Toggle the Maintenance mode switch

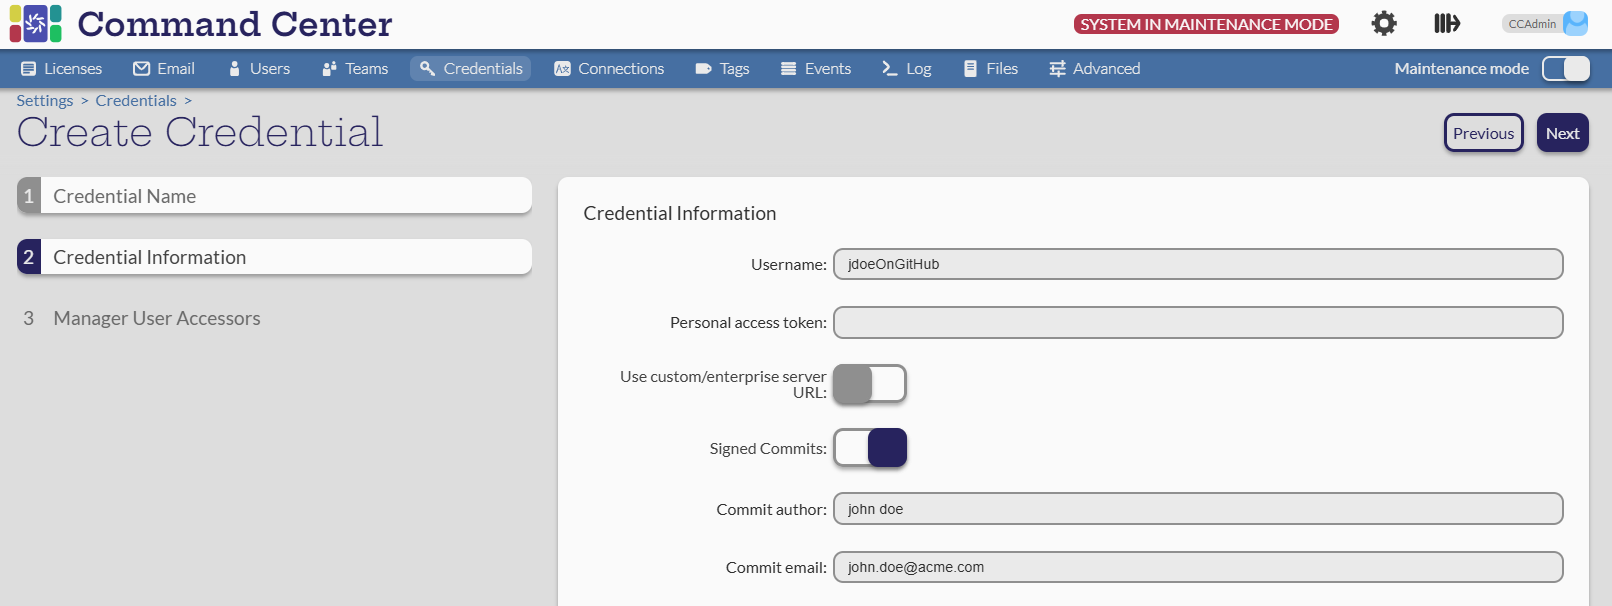pos(1565,69)
